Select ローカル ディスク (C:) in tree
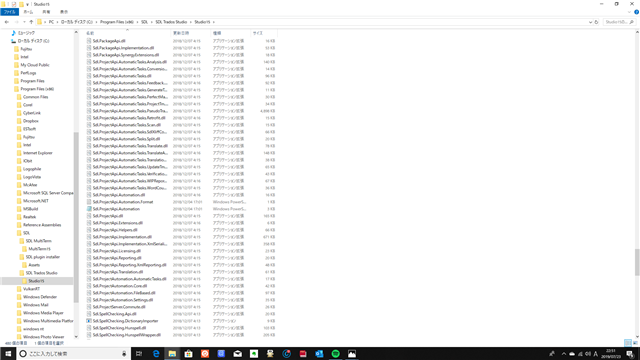640x360 pixels. [x=33, y=41]
